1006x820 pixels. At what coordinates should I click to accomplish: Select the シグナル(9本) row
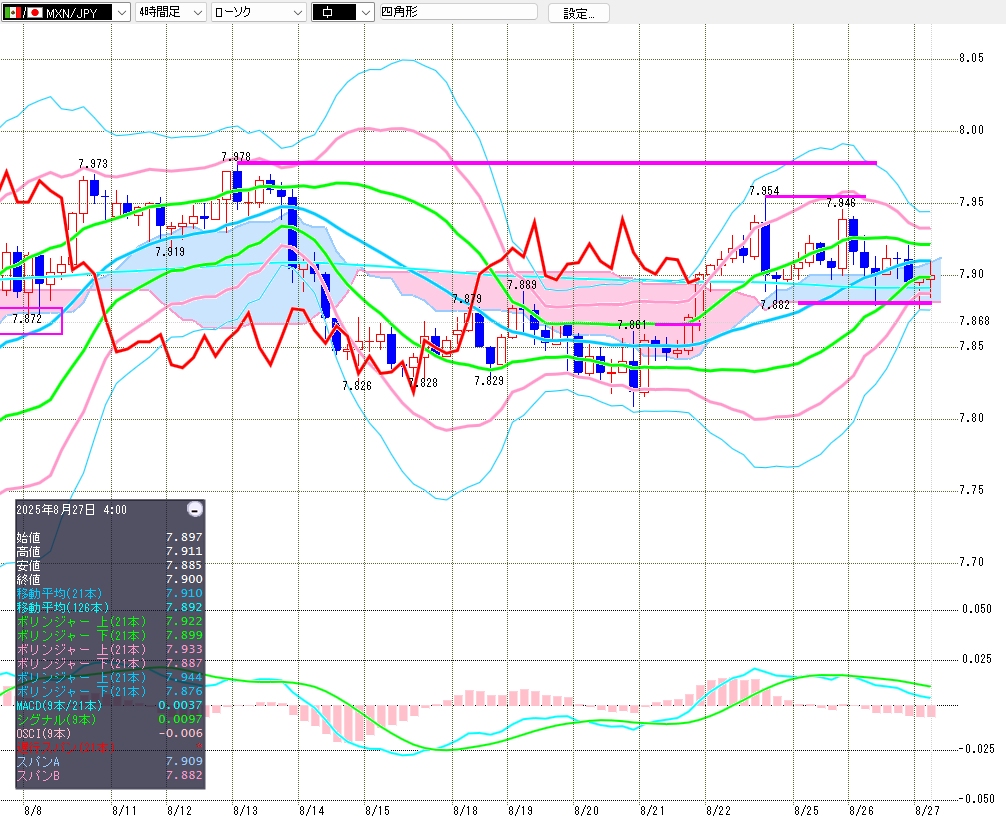point(109,719)
